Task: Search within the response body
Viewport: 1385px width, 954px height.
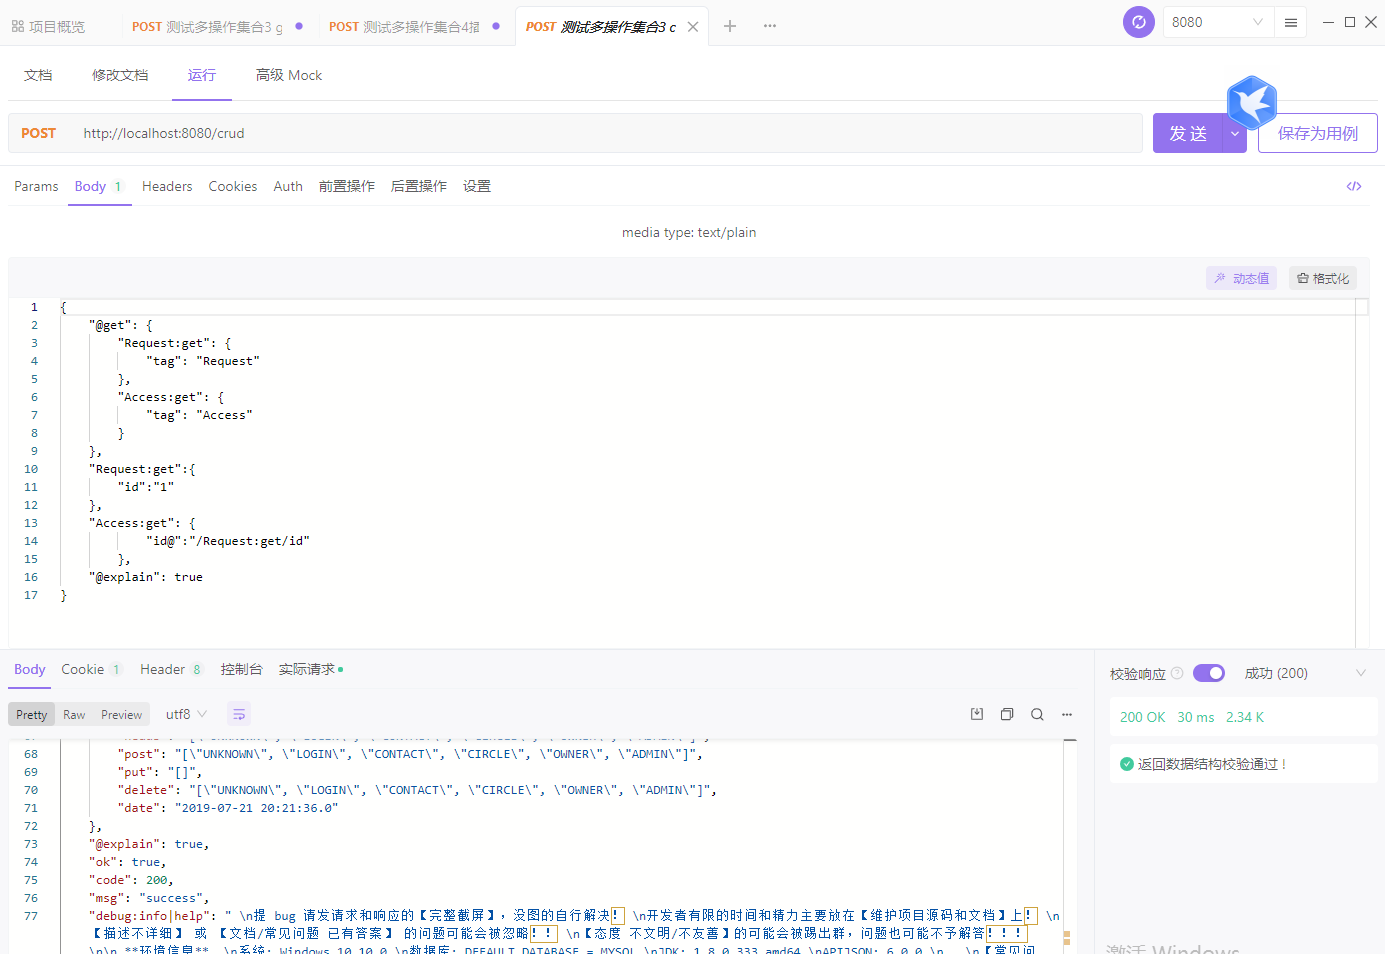Action: [x=1037, y=714]
